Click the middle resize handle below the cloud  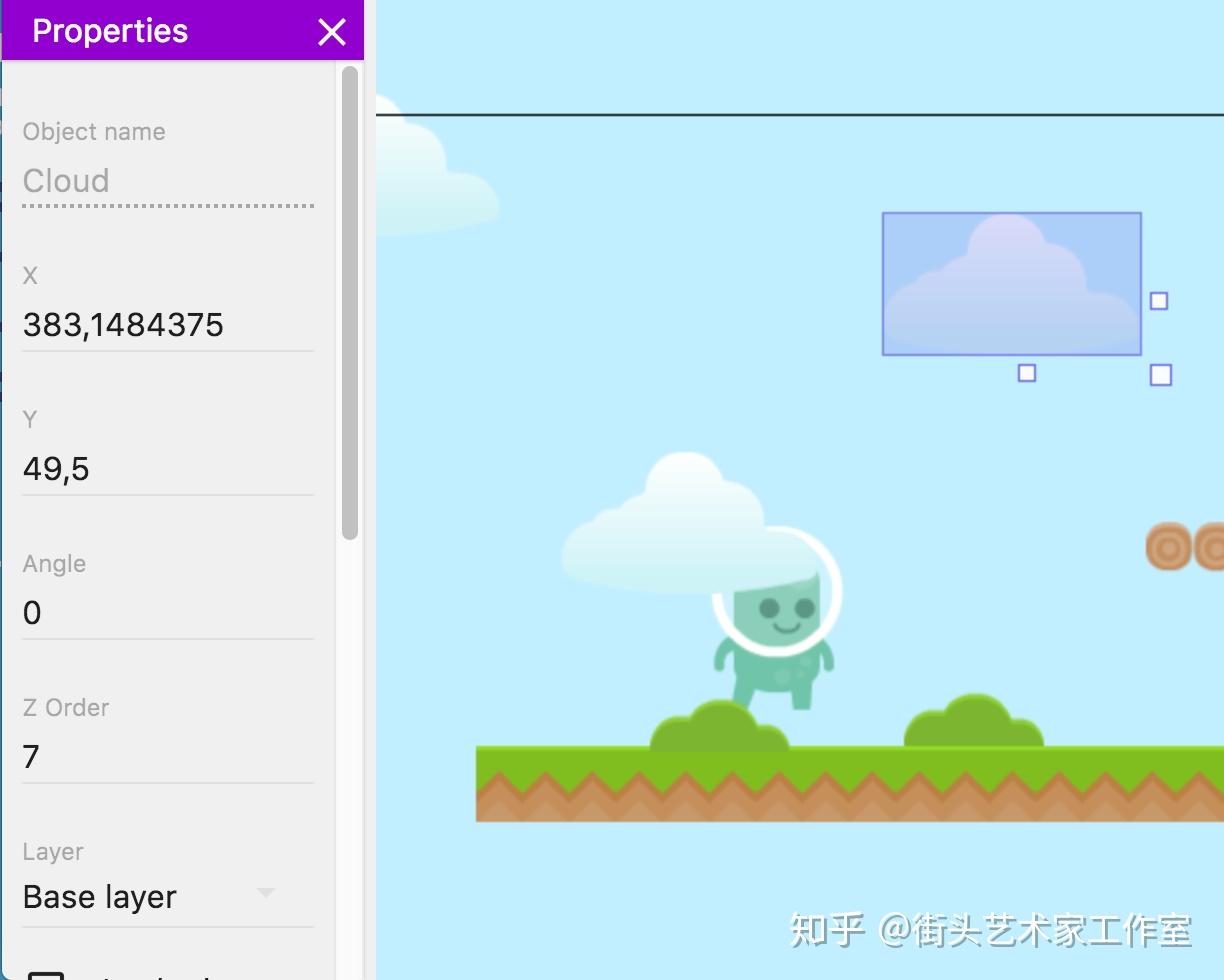[x=1027, y=372]
